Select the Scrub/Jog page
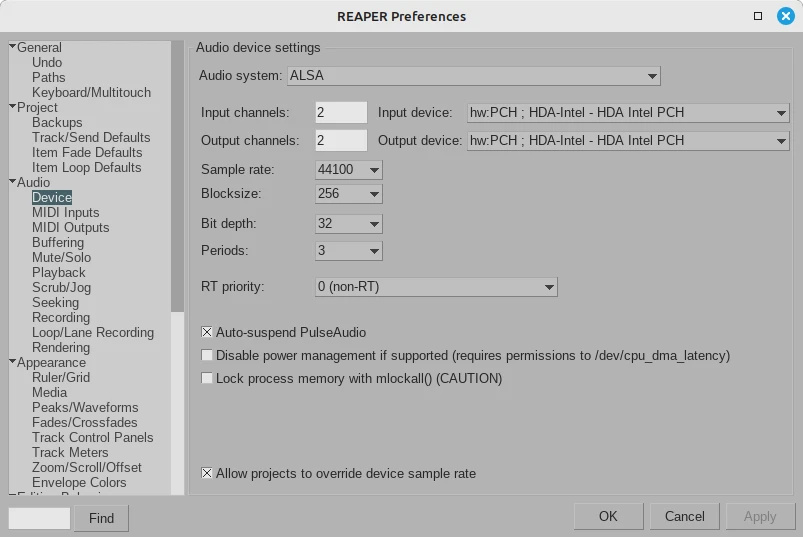Viewport: 803px width, 537px height. coord(61,288)
